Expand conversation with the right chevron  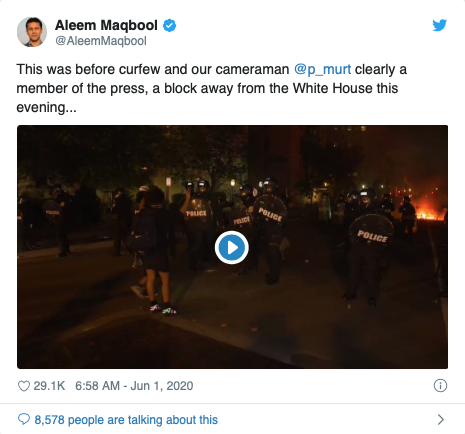(441, 419)
